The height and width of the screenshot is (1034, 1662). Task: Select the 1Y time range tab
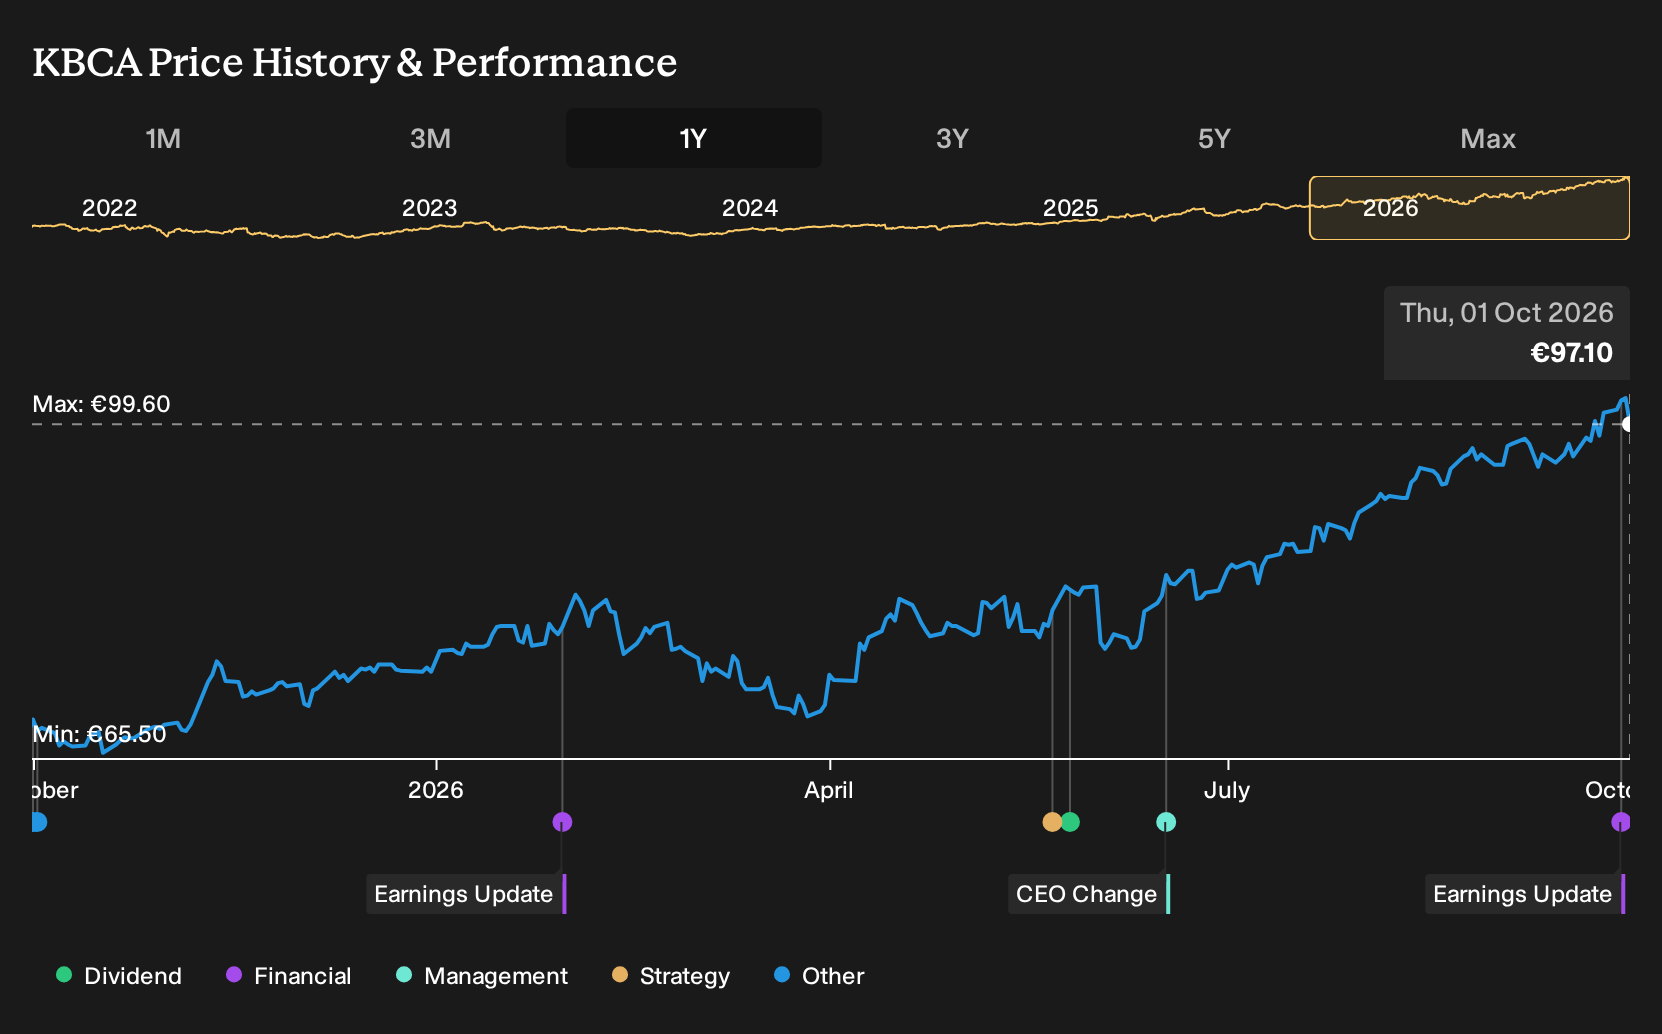coord(694,138)
